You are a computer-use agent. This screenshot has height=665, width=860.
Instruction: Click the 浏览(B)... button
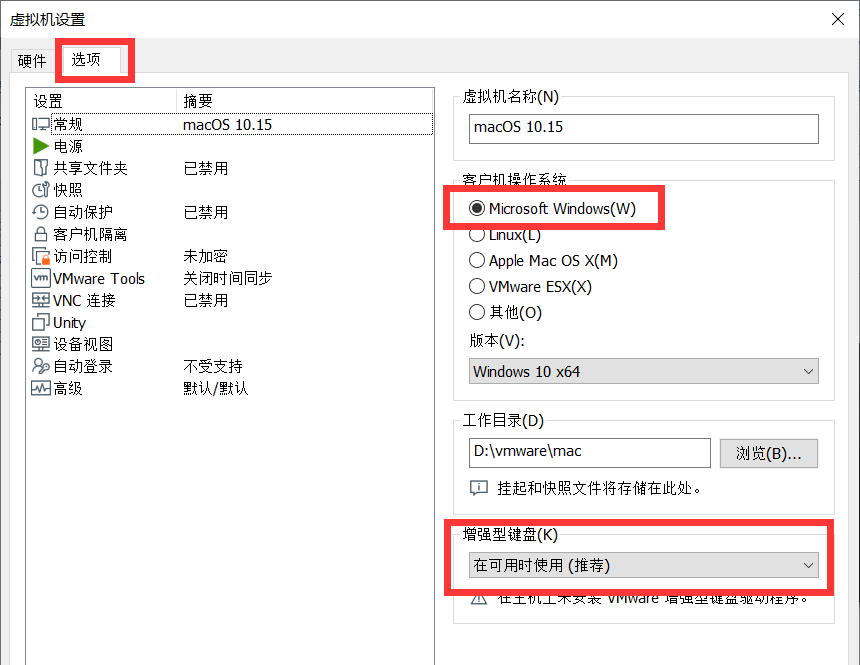coord(768,453)
